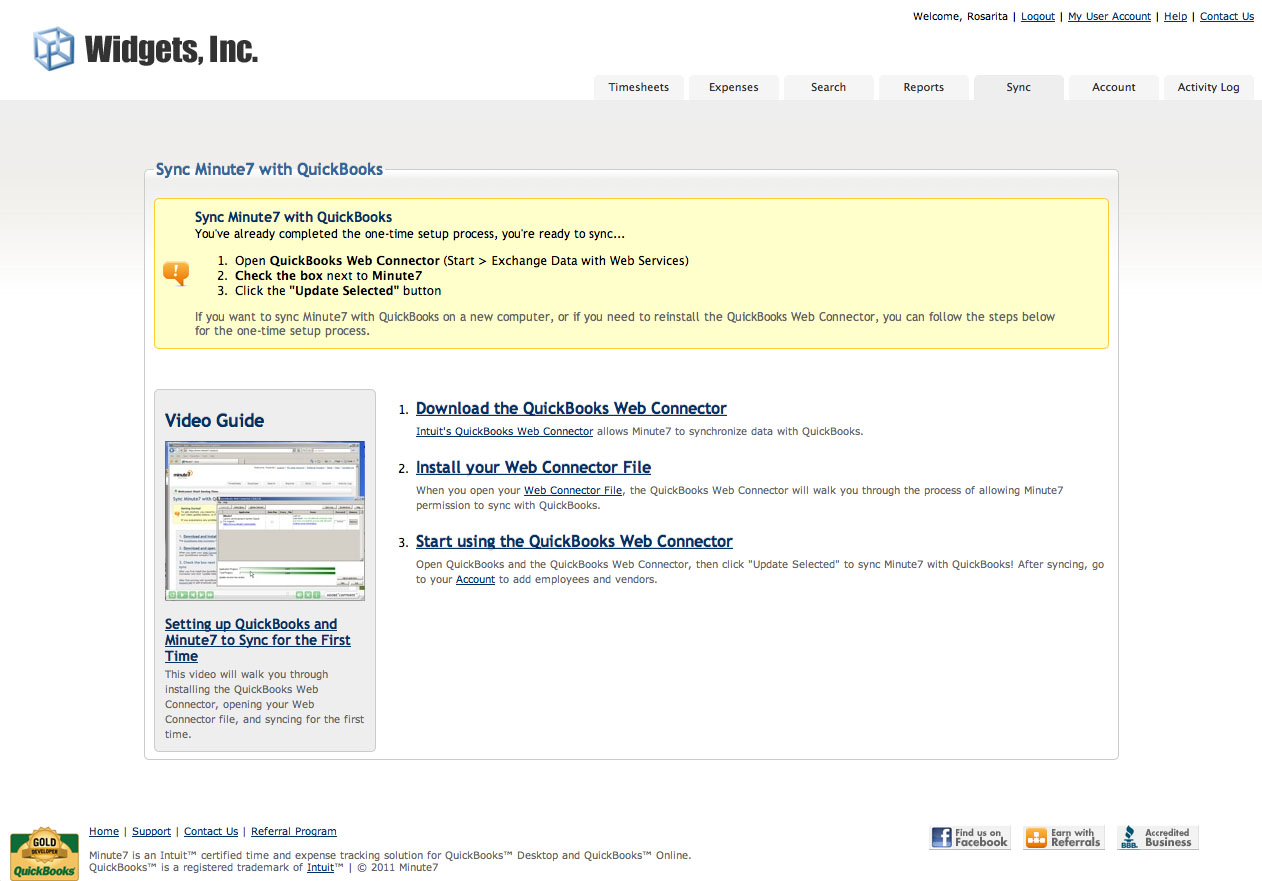Follow the Intuit's QuickBooks Web Connector link
The height and width of the screenshot is (881, 1262).
pos(504,432)
